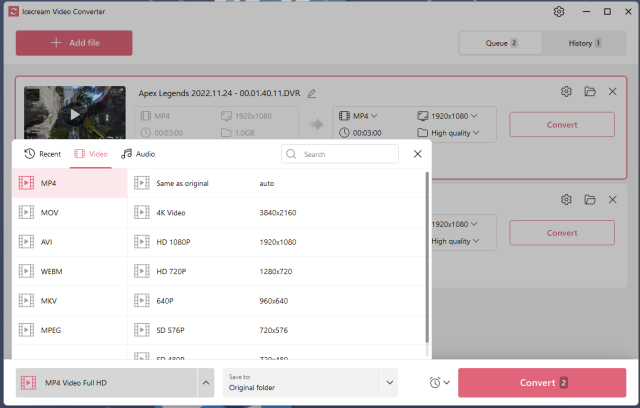Select the MKV format in list
The image size is (640, 408).
(50, 300)
